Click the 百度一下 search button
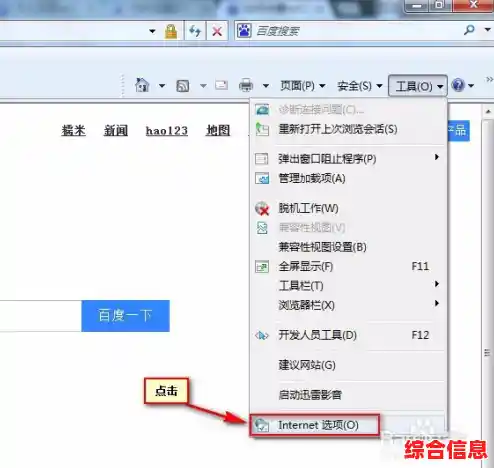 pos(125,316)
